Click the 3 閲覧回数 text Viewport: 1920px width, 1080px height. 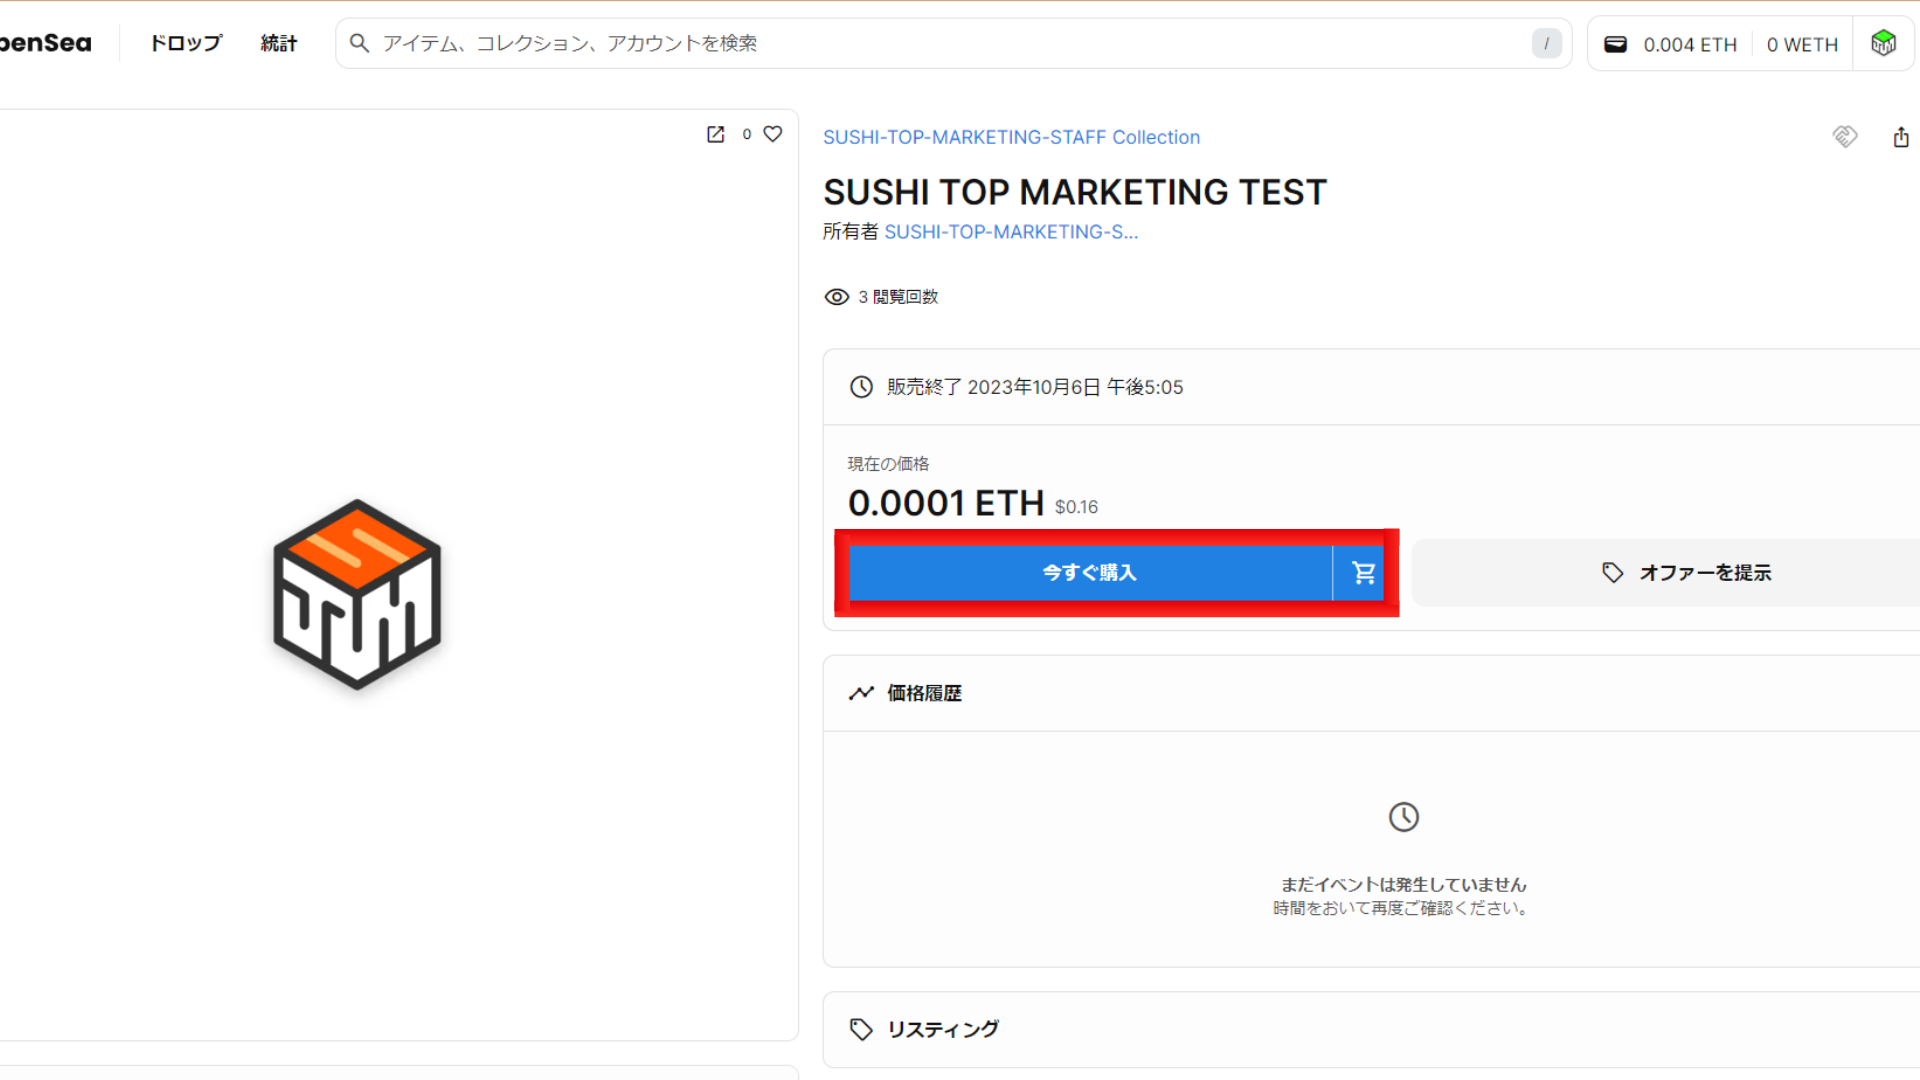click(x=898, y=297)
